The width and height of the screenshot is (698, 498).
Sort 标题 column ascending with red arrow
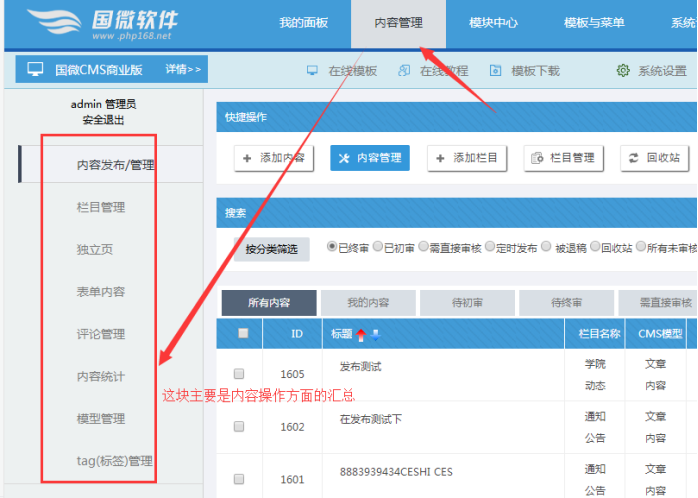point(361,334)
